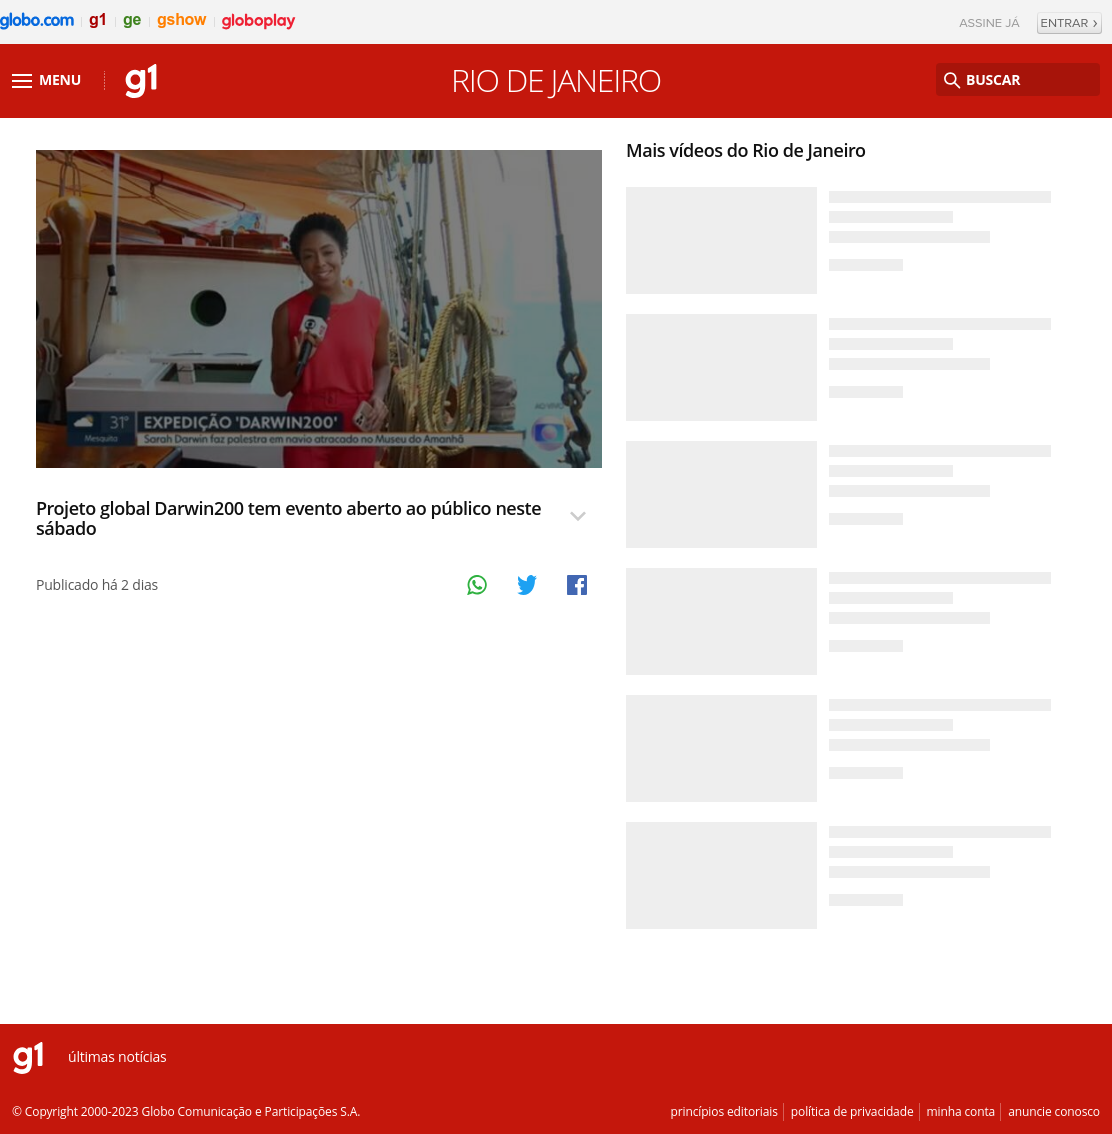Click 'Mais vídeos do Rio de Janeiro' heading
The width and height of the screenshot is (1112, 1134).
point(745,150)
